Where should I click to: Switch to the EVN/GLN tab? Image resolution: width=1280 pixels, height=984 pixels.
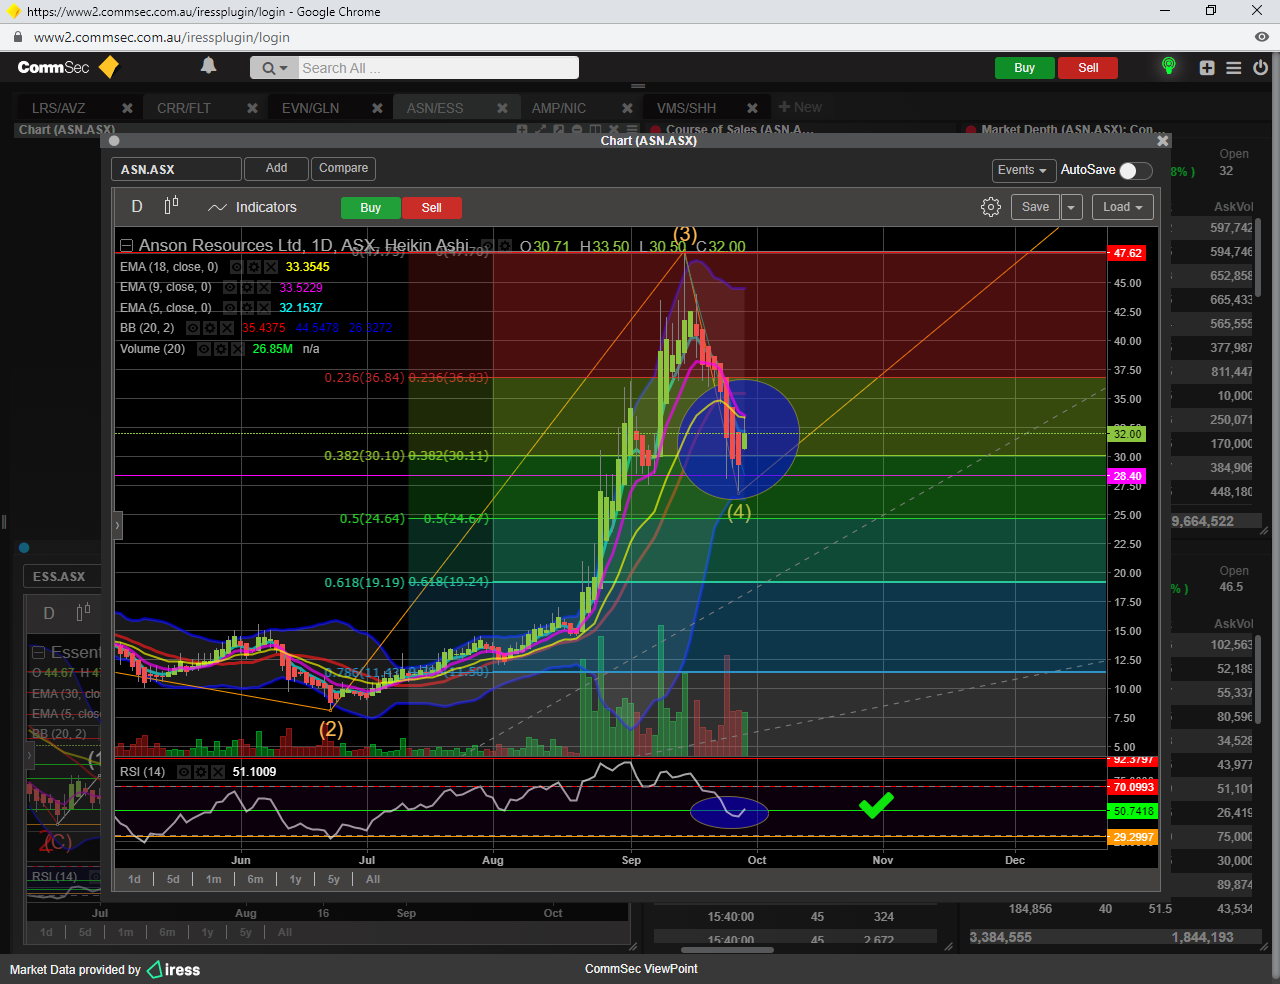pyautogui.click(x=310, y=108)
